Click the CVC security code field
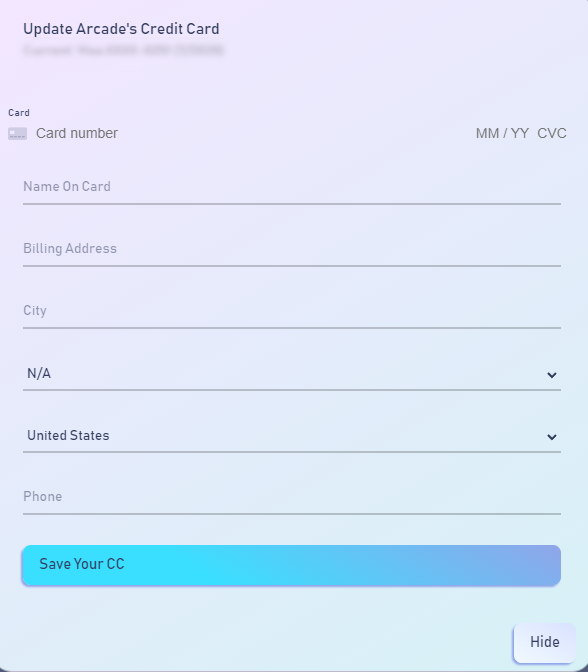The height and width of the screenshot is (672, 588). tap(552, 133)
